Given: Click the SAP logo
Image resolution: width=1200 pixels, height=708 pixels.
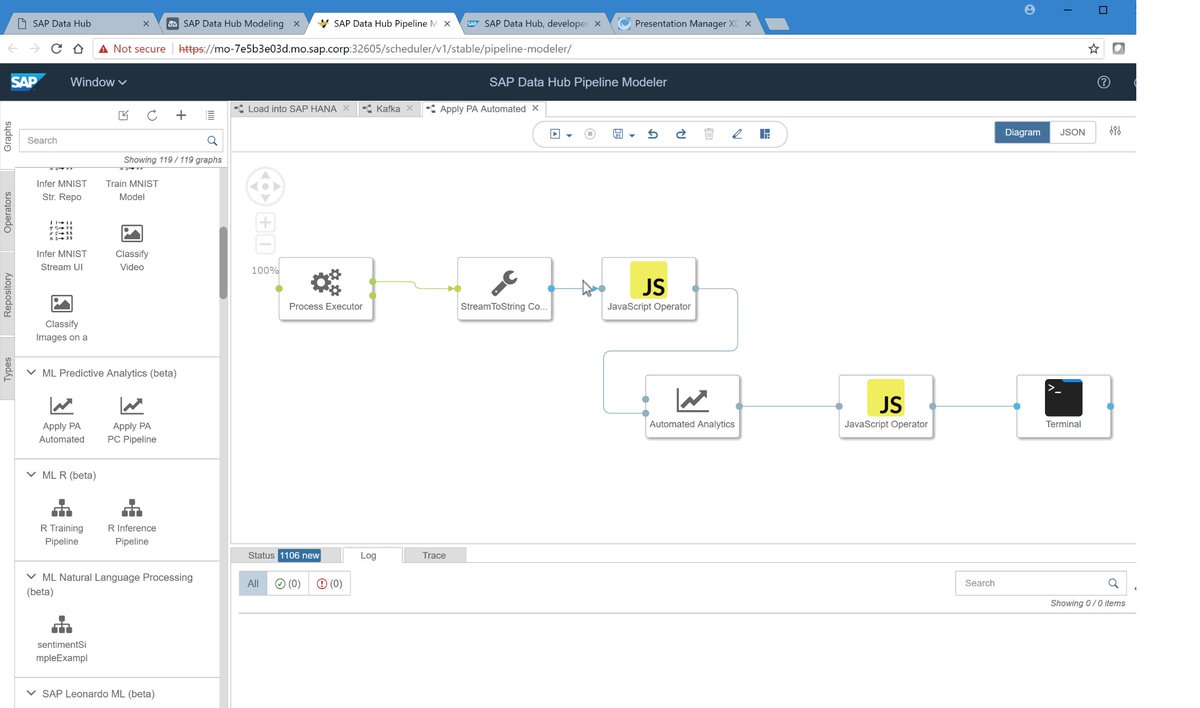Looking at the screenshot, I should 28,82.
